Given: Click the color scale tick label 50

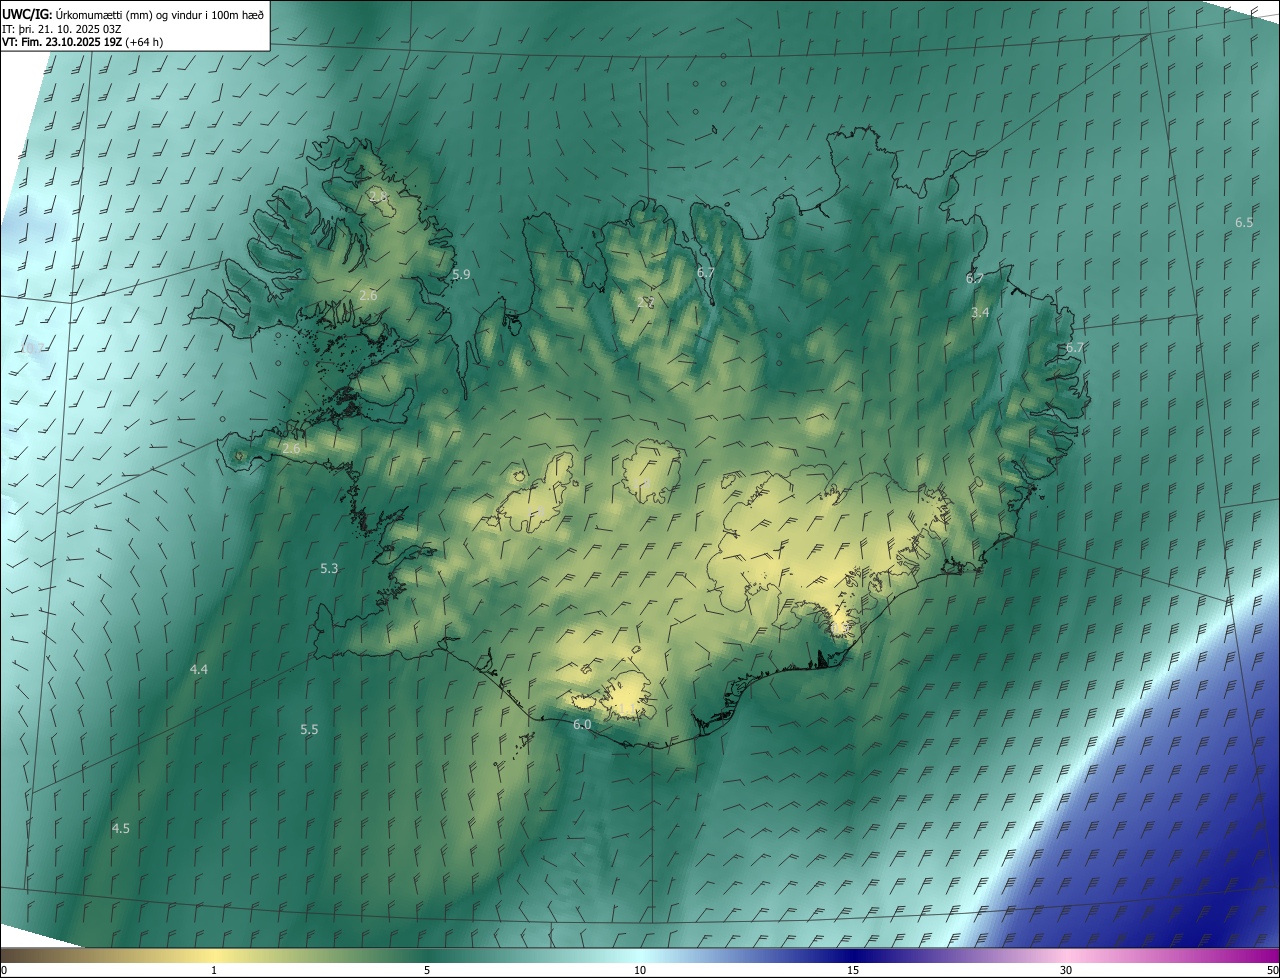Looking at the screenshot, I should 1272,970.
